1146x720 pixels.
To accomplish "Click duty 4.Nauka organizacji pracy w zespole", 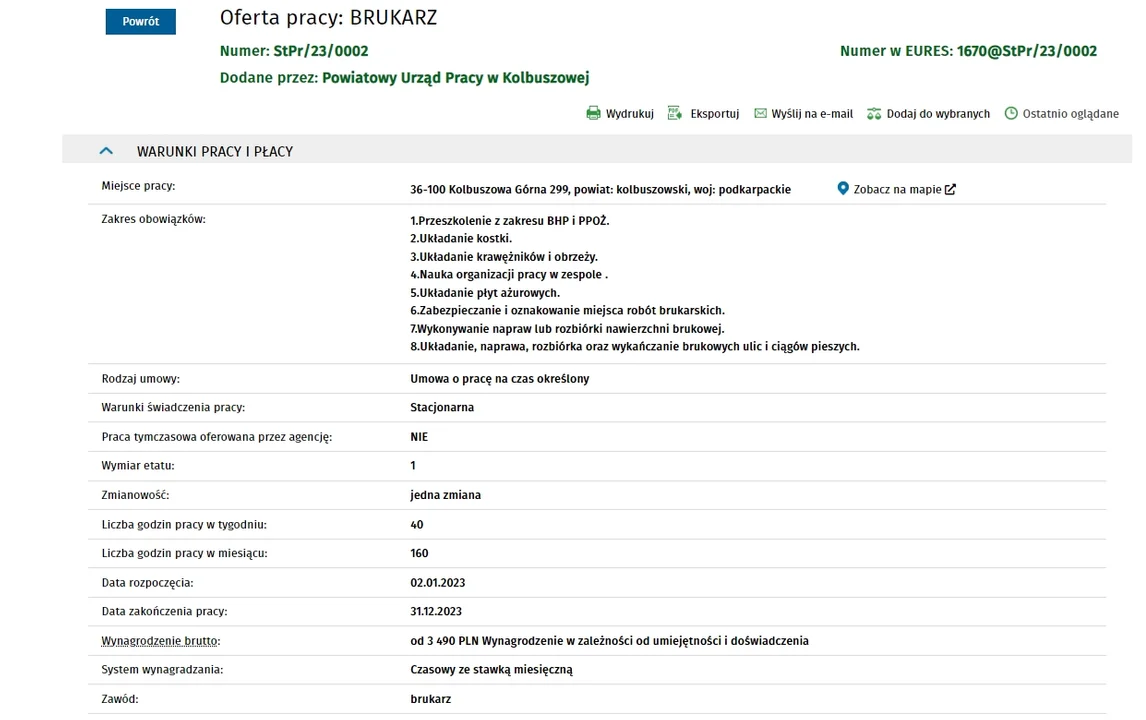I will [509, 275].
